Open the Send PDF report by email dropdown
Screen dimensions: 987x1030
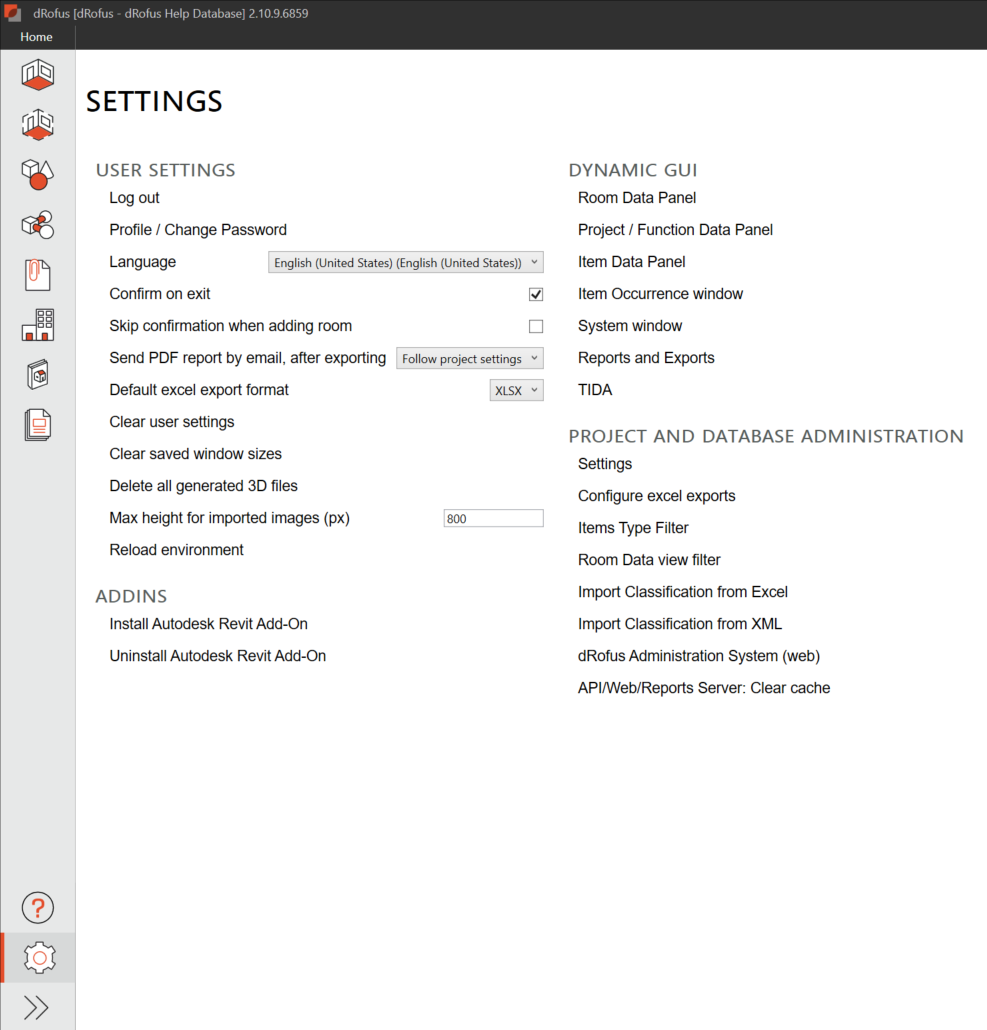pyautogui.click(x=470, y=359)
